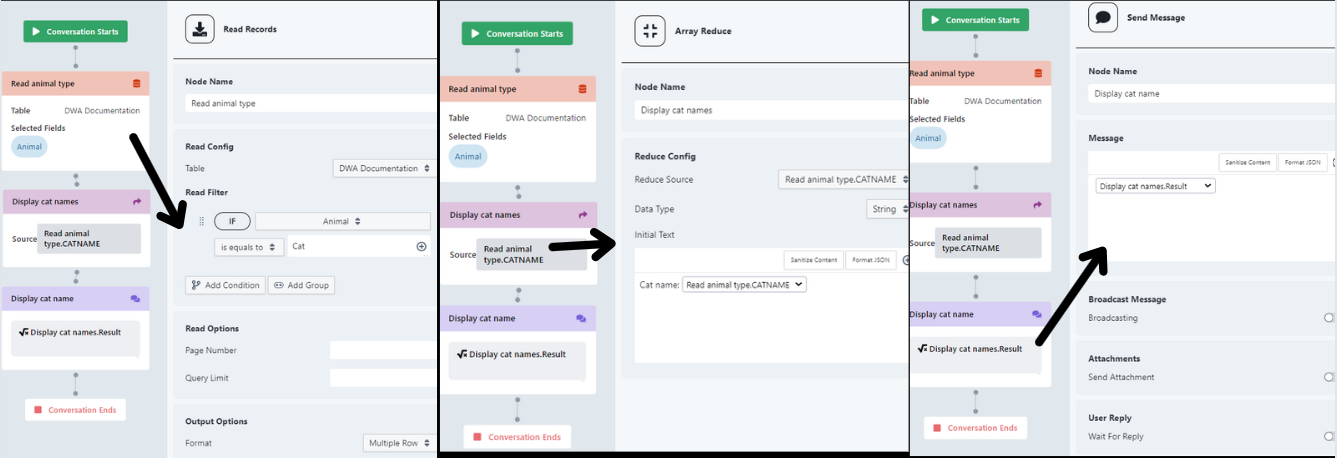The height and width of the screenshot is (458, 1337).
Task: Click the circle icon right of Format JSON in Array Reduce
Action: tap(906, 260)
